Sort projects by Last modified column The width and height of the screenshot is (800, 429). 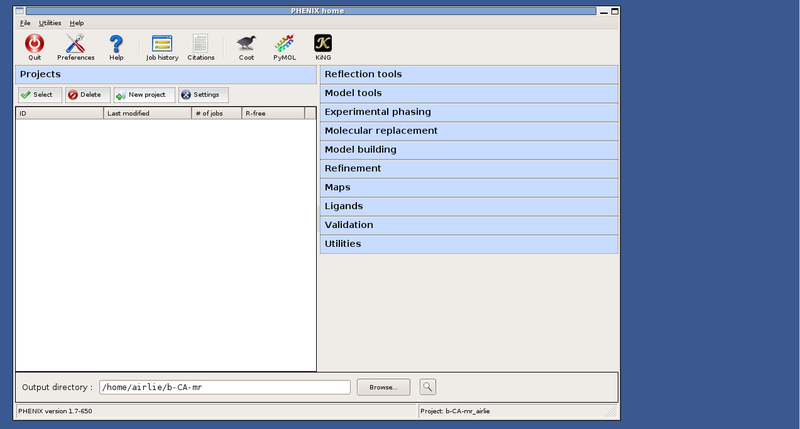tap(147, 114)
